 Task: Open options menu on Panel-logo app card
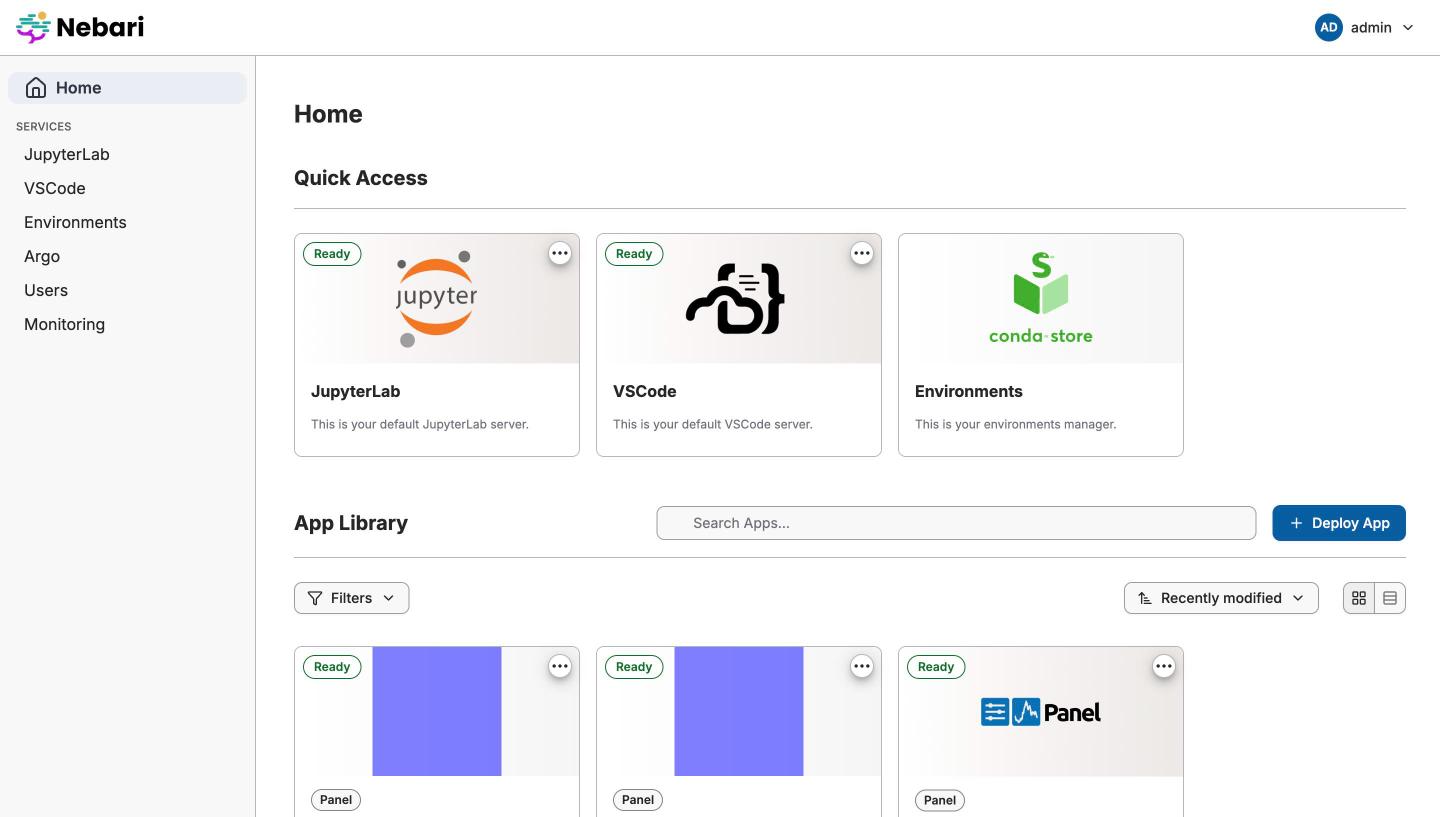point(1164,667)
